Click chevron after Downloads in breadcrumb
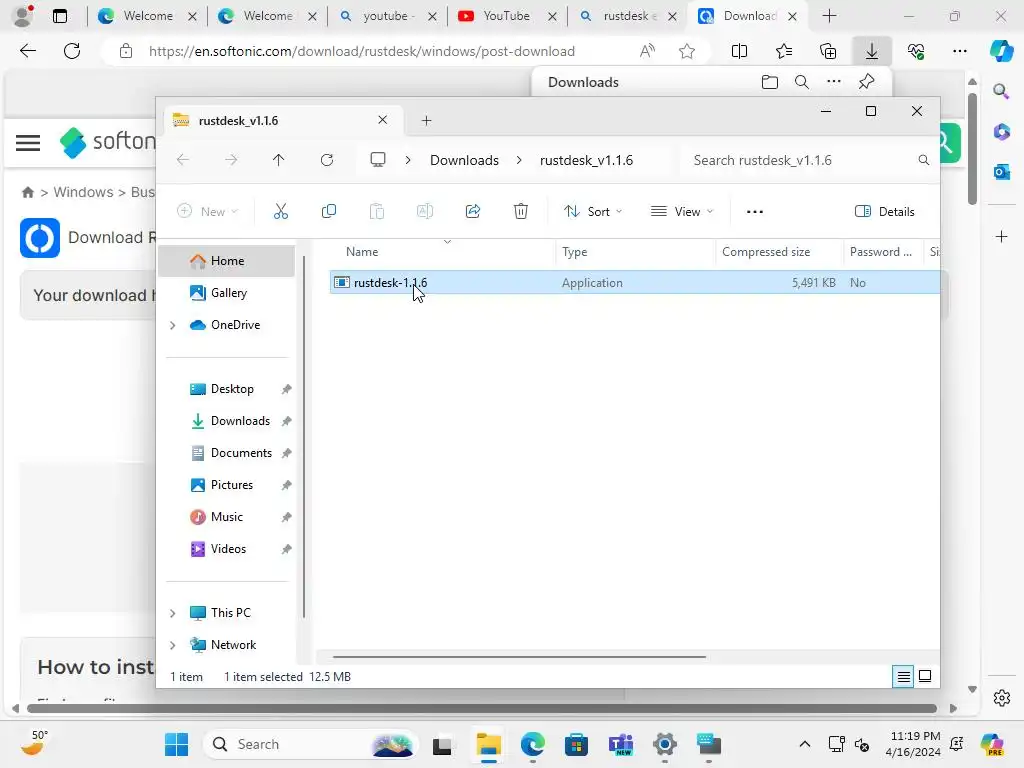 click(519, 160)
